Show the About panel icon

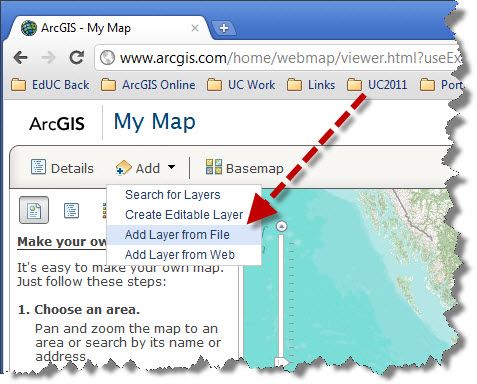[34, 210]
